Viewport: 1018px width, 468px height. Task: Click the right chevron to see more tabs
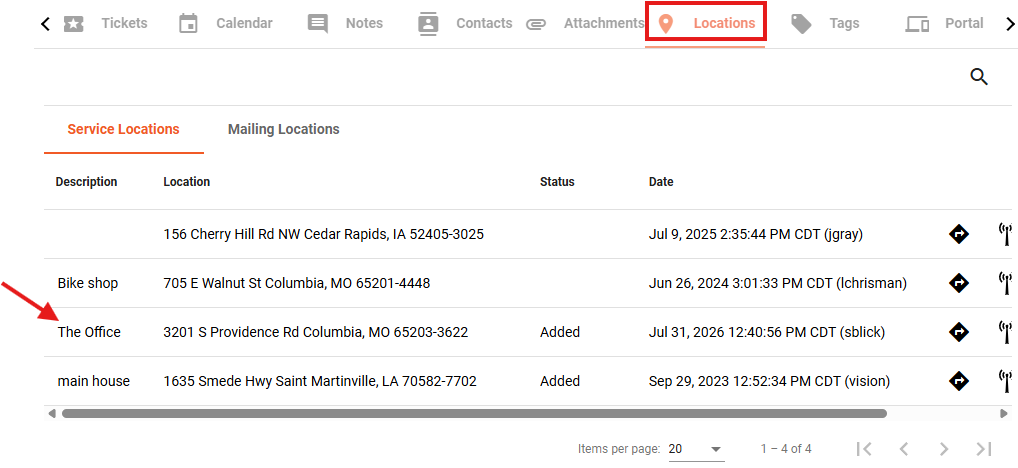click(x=1010, y=24)
